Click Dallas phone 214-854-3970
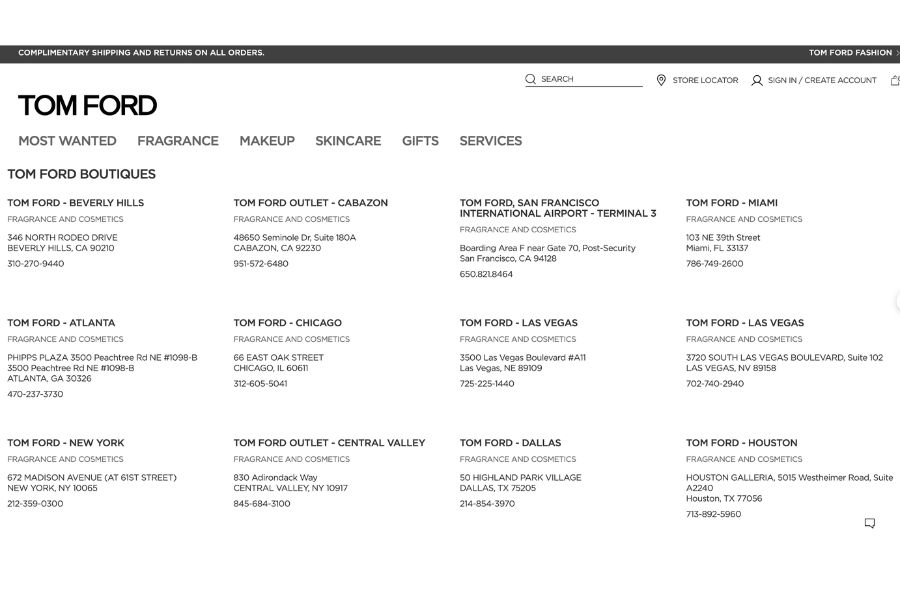This screenshot has width=900, height=600. pos(487,504)
